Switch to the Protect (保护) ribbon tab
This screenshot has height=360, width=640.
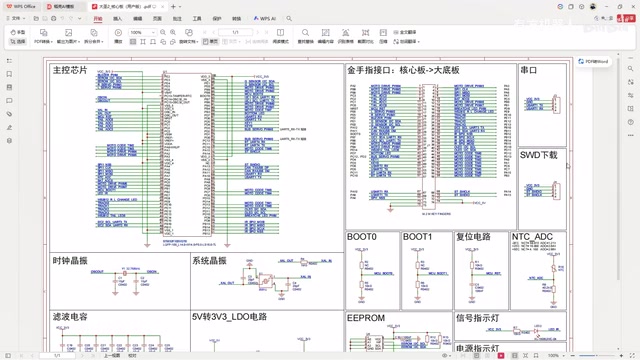coord(217,19)
